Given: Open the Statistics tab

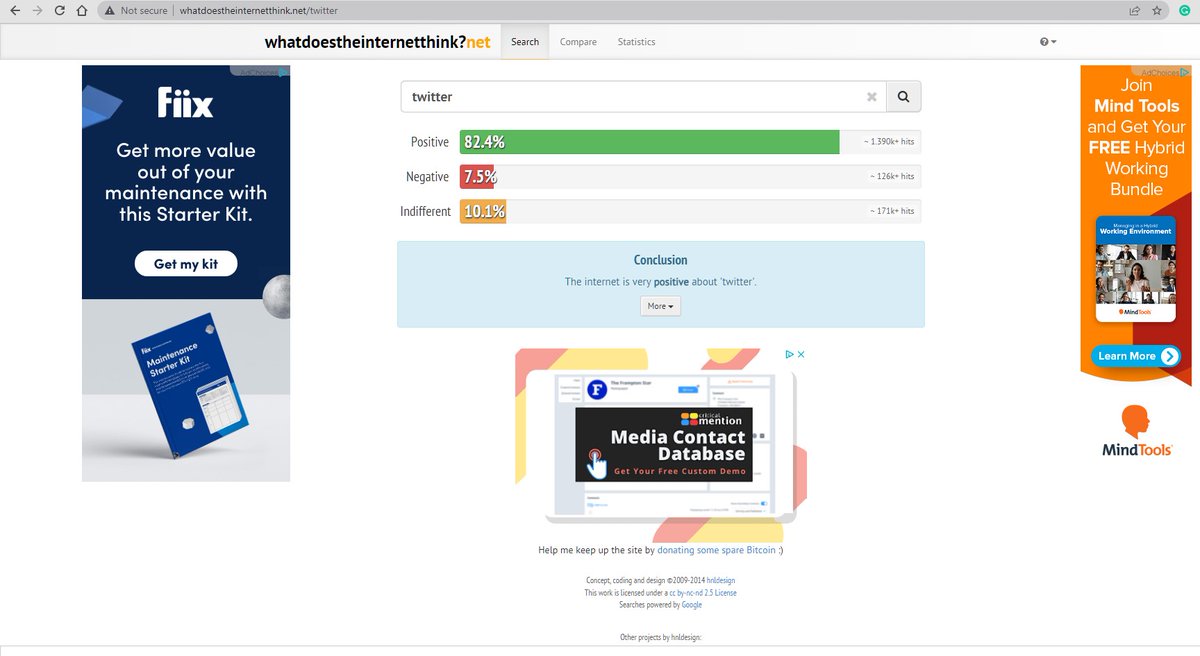Looking at the screenshot, I should [636, 42].
